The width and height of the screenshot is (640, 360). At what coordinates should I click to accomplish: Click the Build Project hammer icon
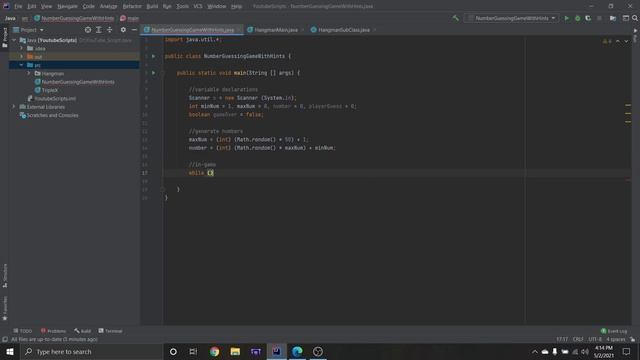[456, 18]
